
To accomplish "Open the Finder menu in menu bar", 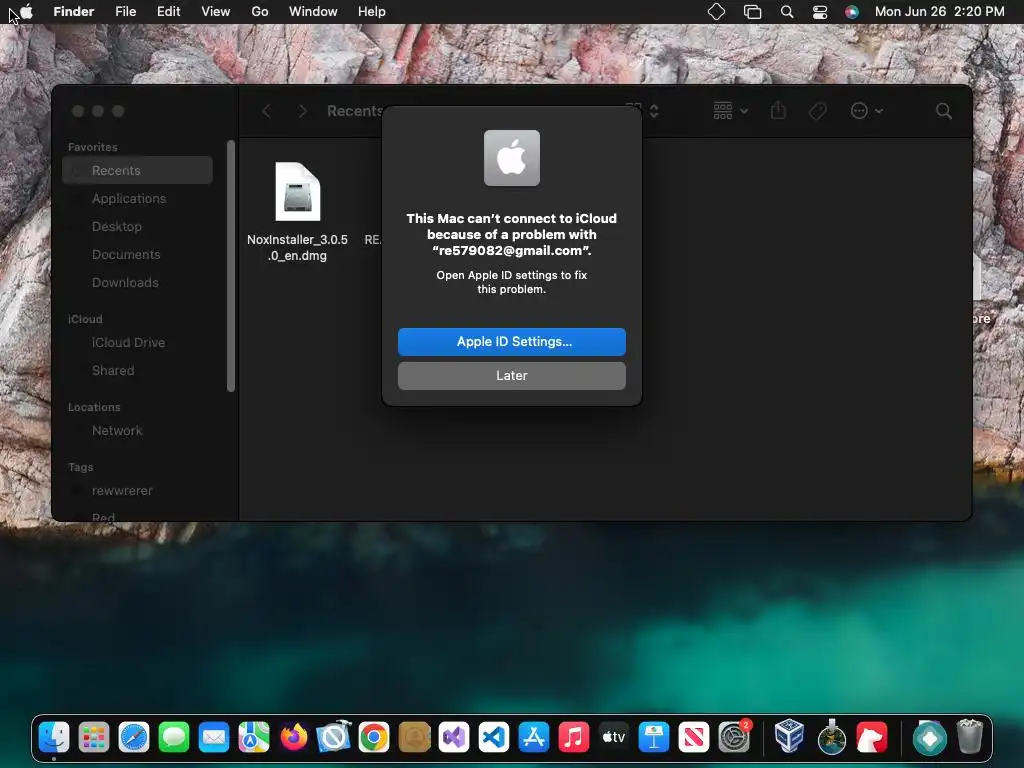I will pyautogui.click(x=73, y=12).
